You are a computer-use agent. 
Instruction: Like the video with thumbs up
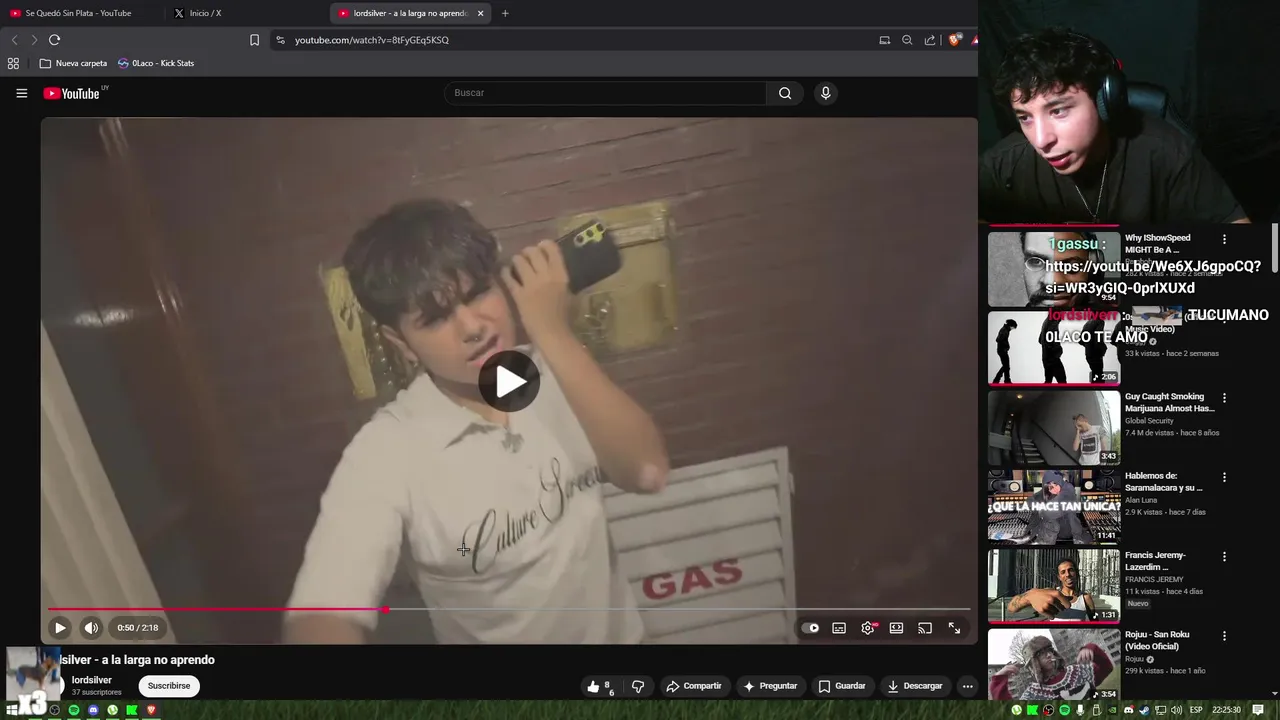tap(599, 686)
